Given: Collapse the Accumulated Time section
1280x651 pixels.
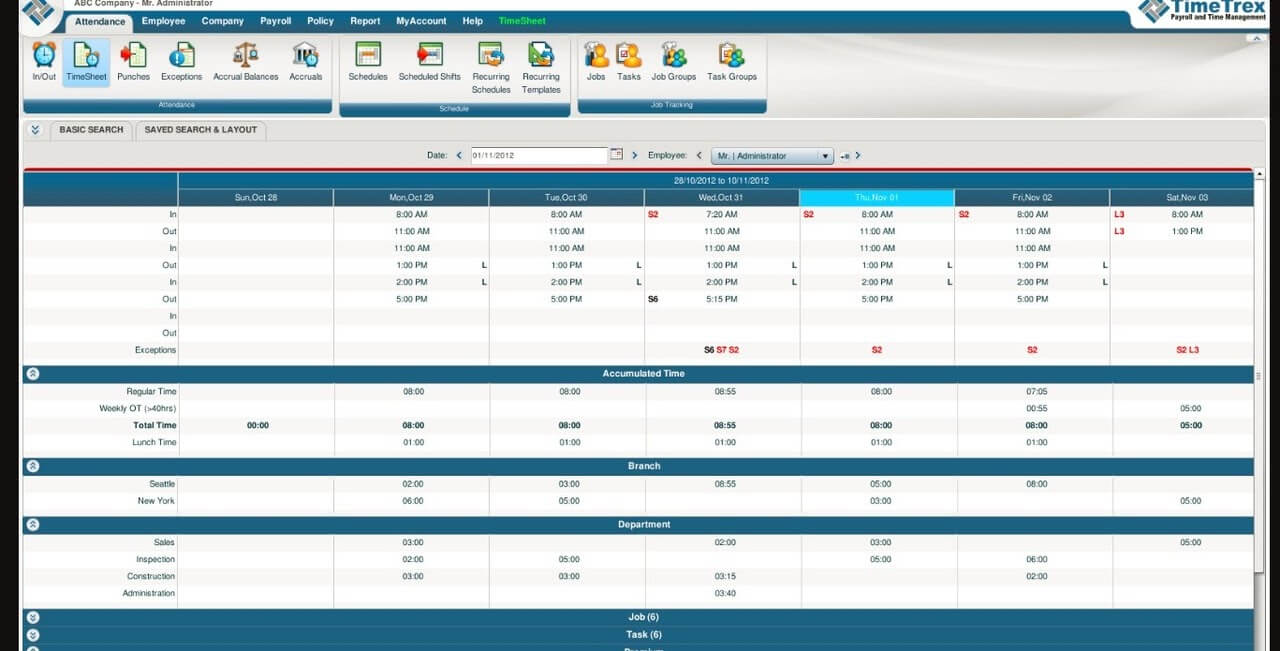Looking at the screenshot, I should tap(33, 373).
